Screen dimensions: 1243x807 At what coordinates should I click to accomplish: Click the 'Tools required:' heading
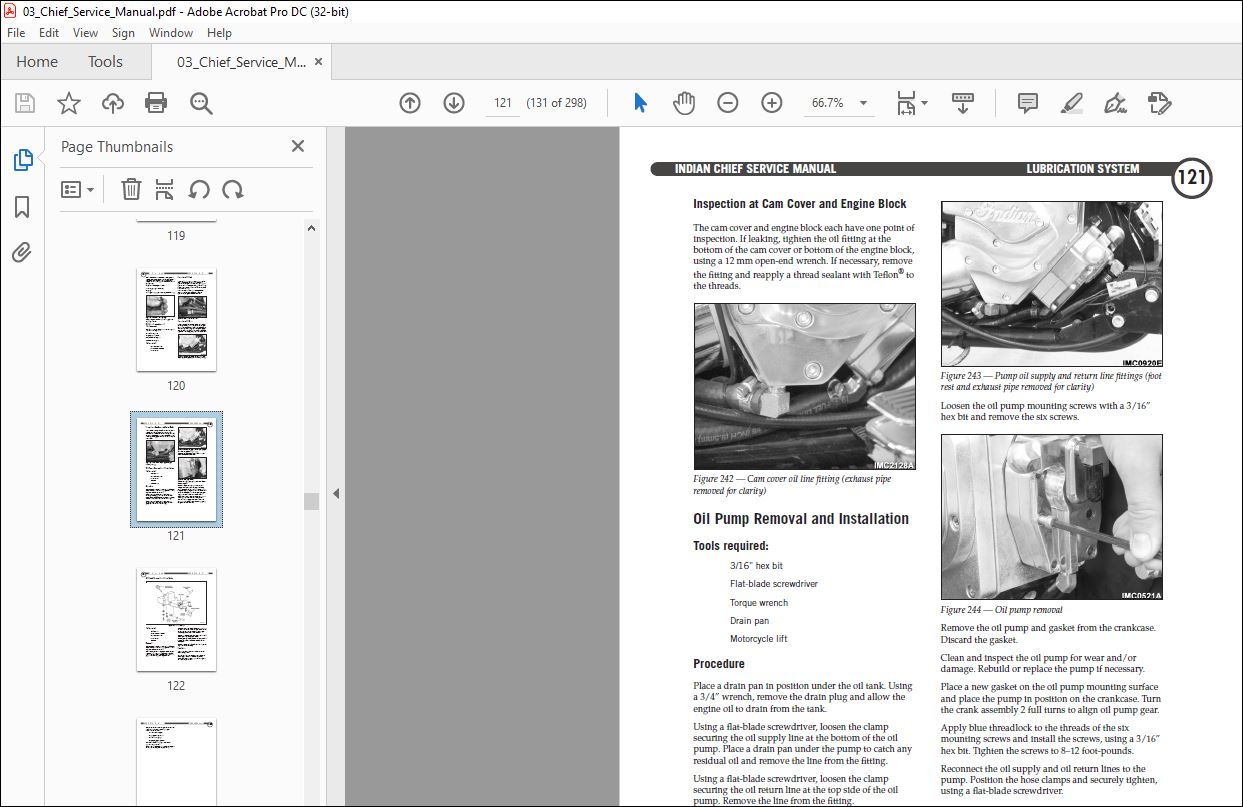(731, 546)
